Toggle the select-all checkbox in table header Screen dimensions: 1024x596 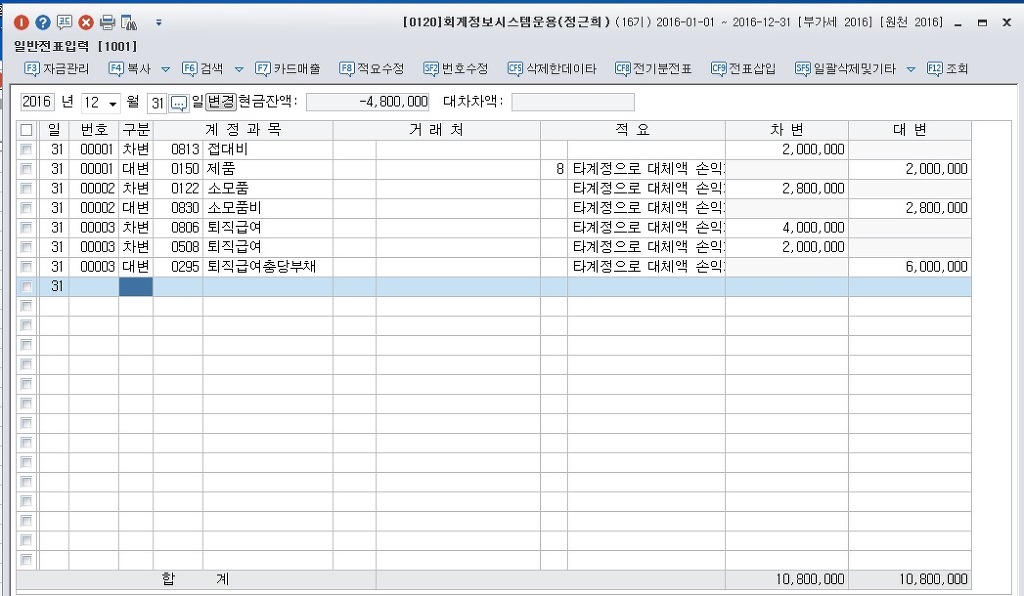click(26, 130)
